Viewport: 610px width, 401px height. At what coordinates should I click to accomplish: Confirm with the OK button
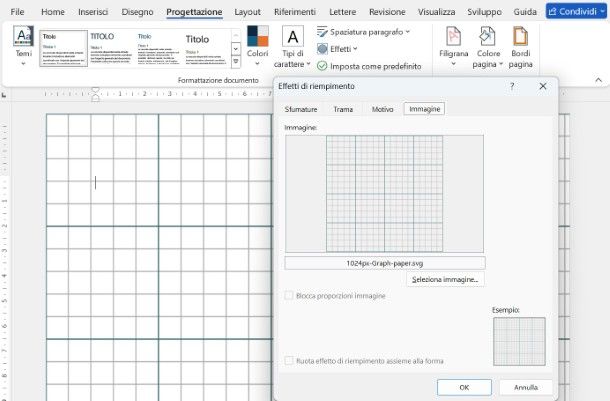(464, 386)
